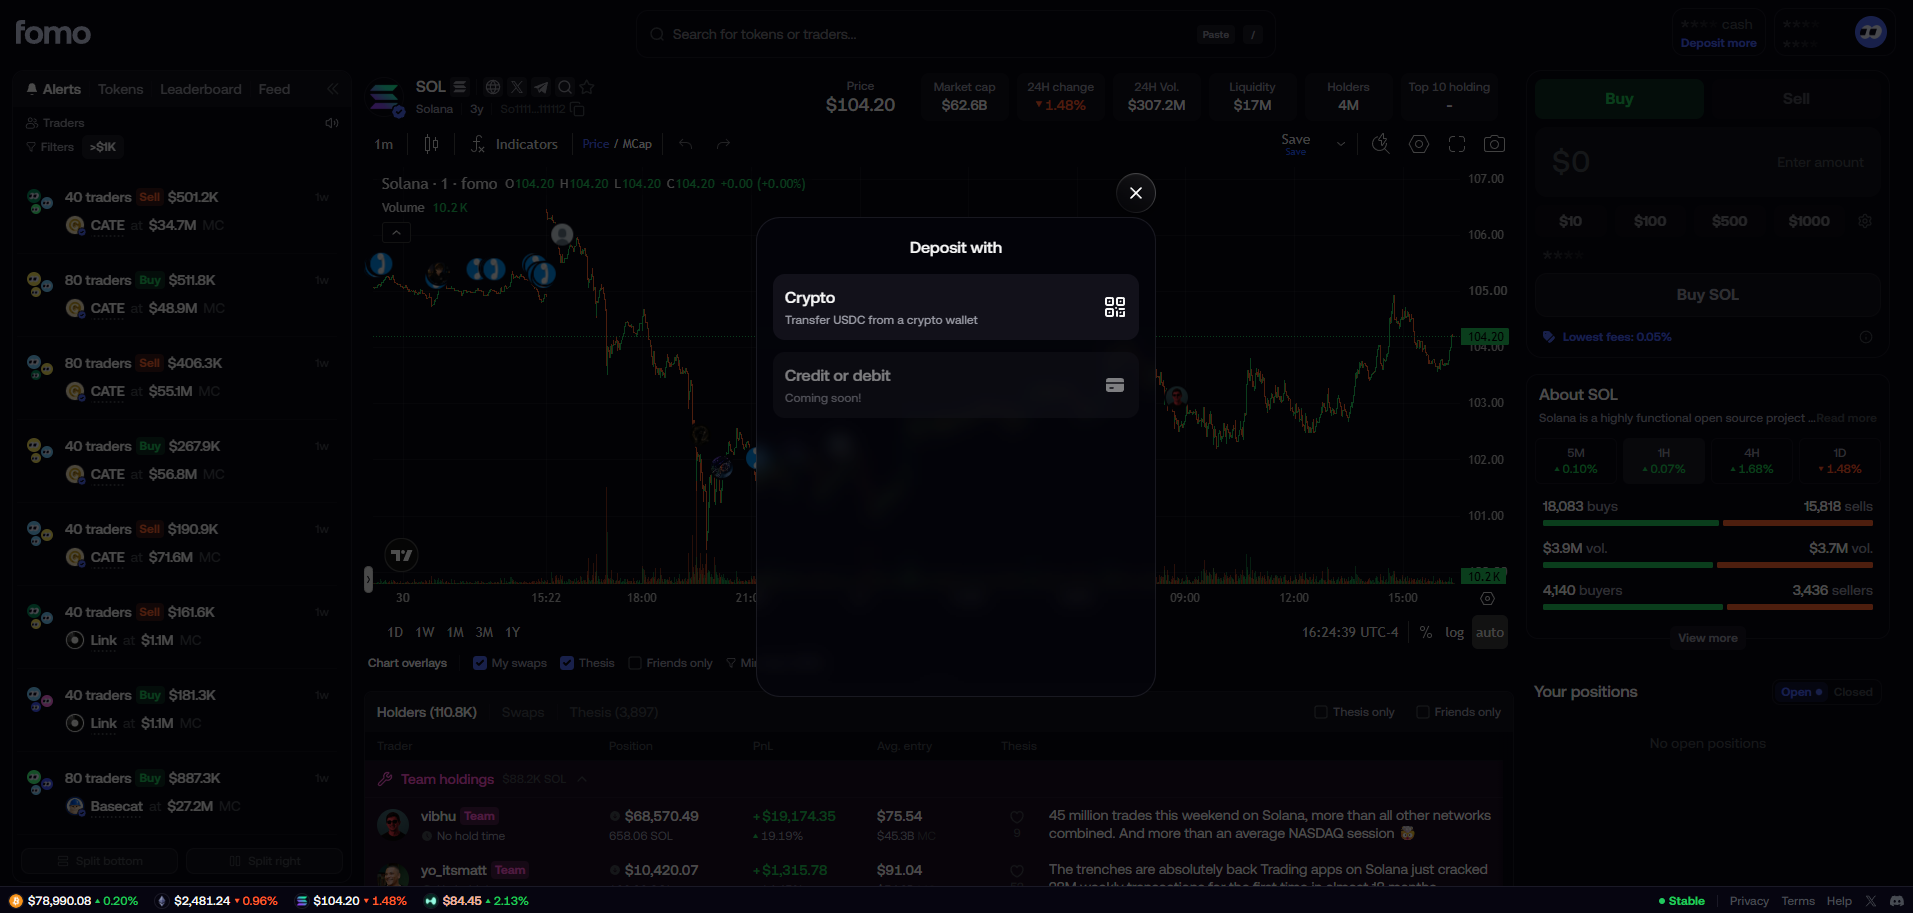Viewport: 1913px width, 913px height.
Task: Edit preset amounts gear icon
Action: coord(1864,221)
